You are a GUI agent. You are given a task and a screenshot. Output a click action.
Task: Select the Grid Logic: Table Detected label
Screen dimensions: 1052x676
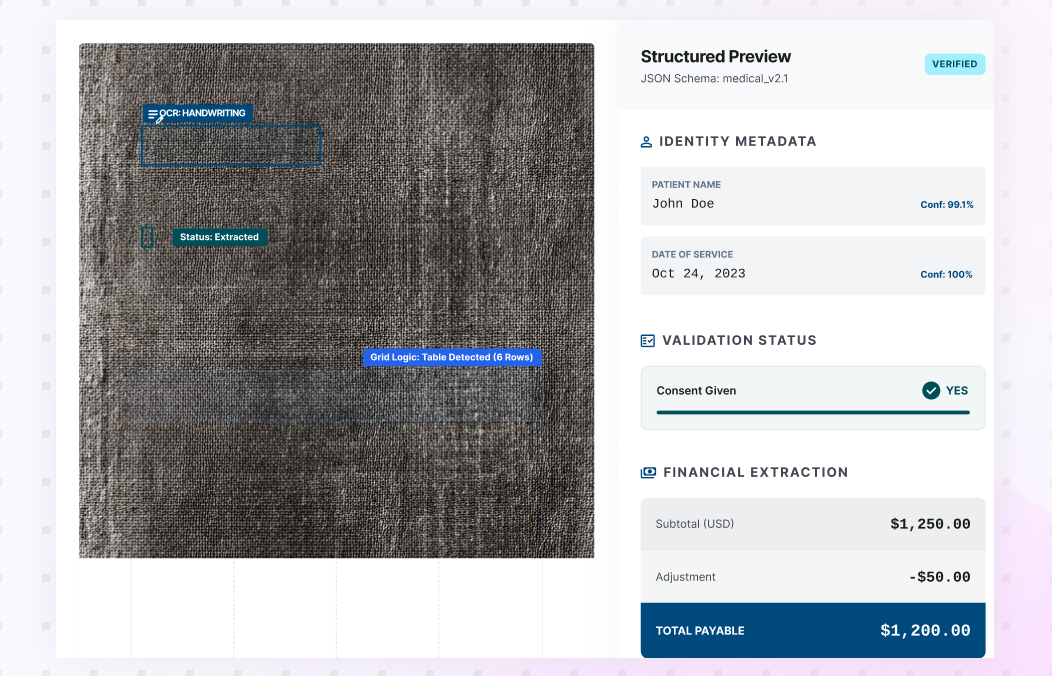click(452, 357)
